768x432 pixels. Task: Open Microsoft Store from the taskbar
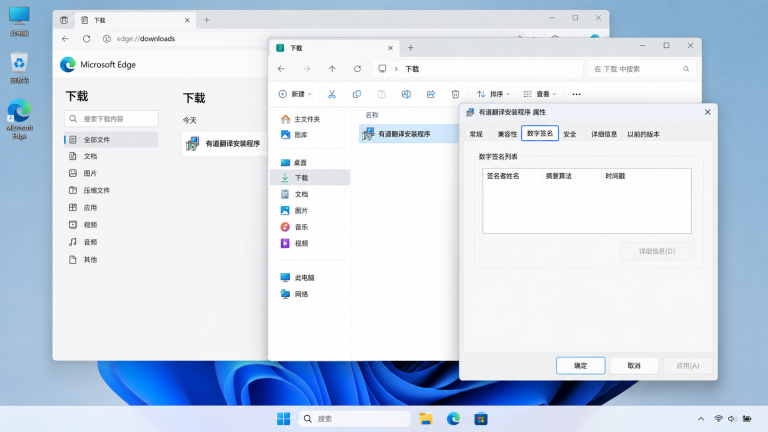pos(480,419)
